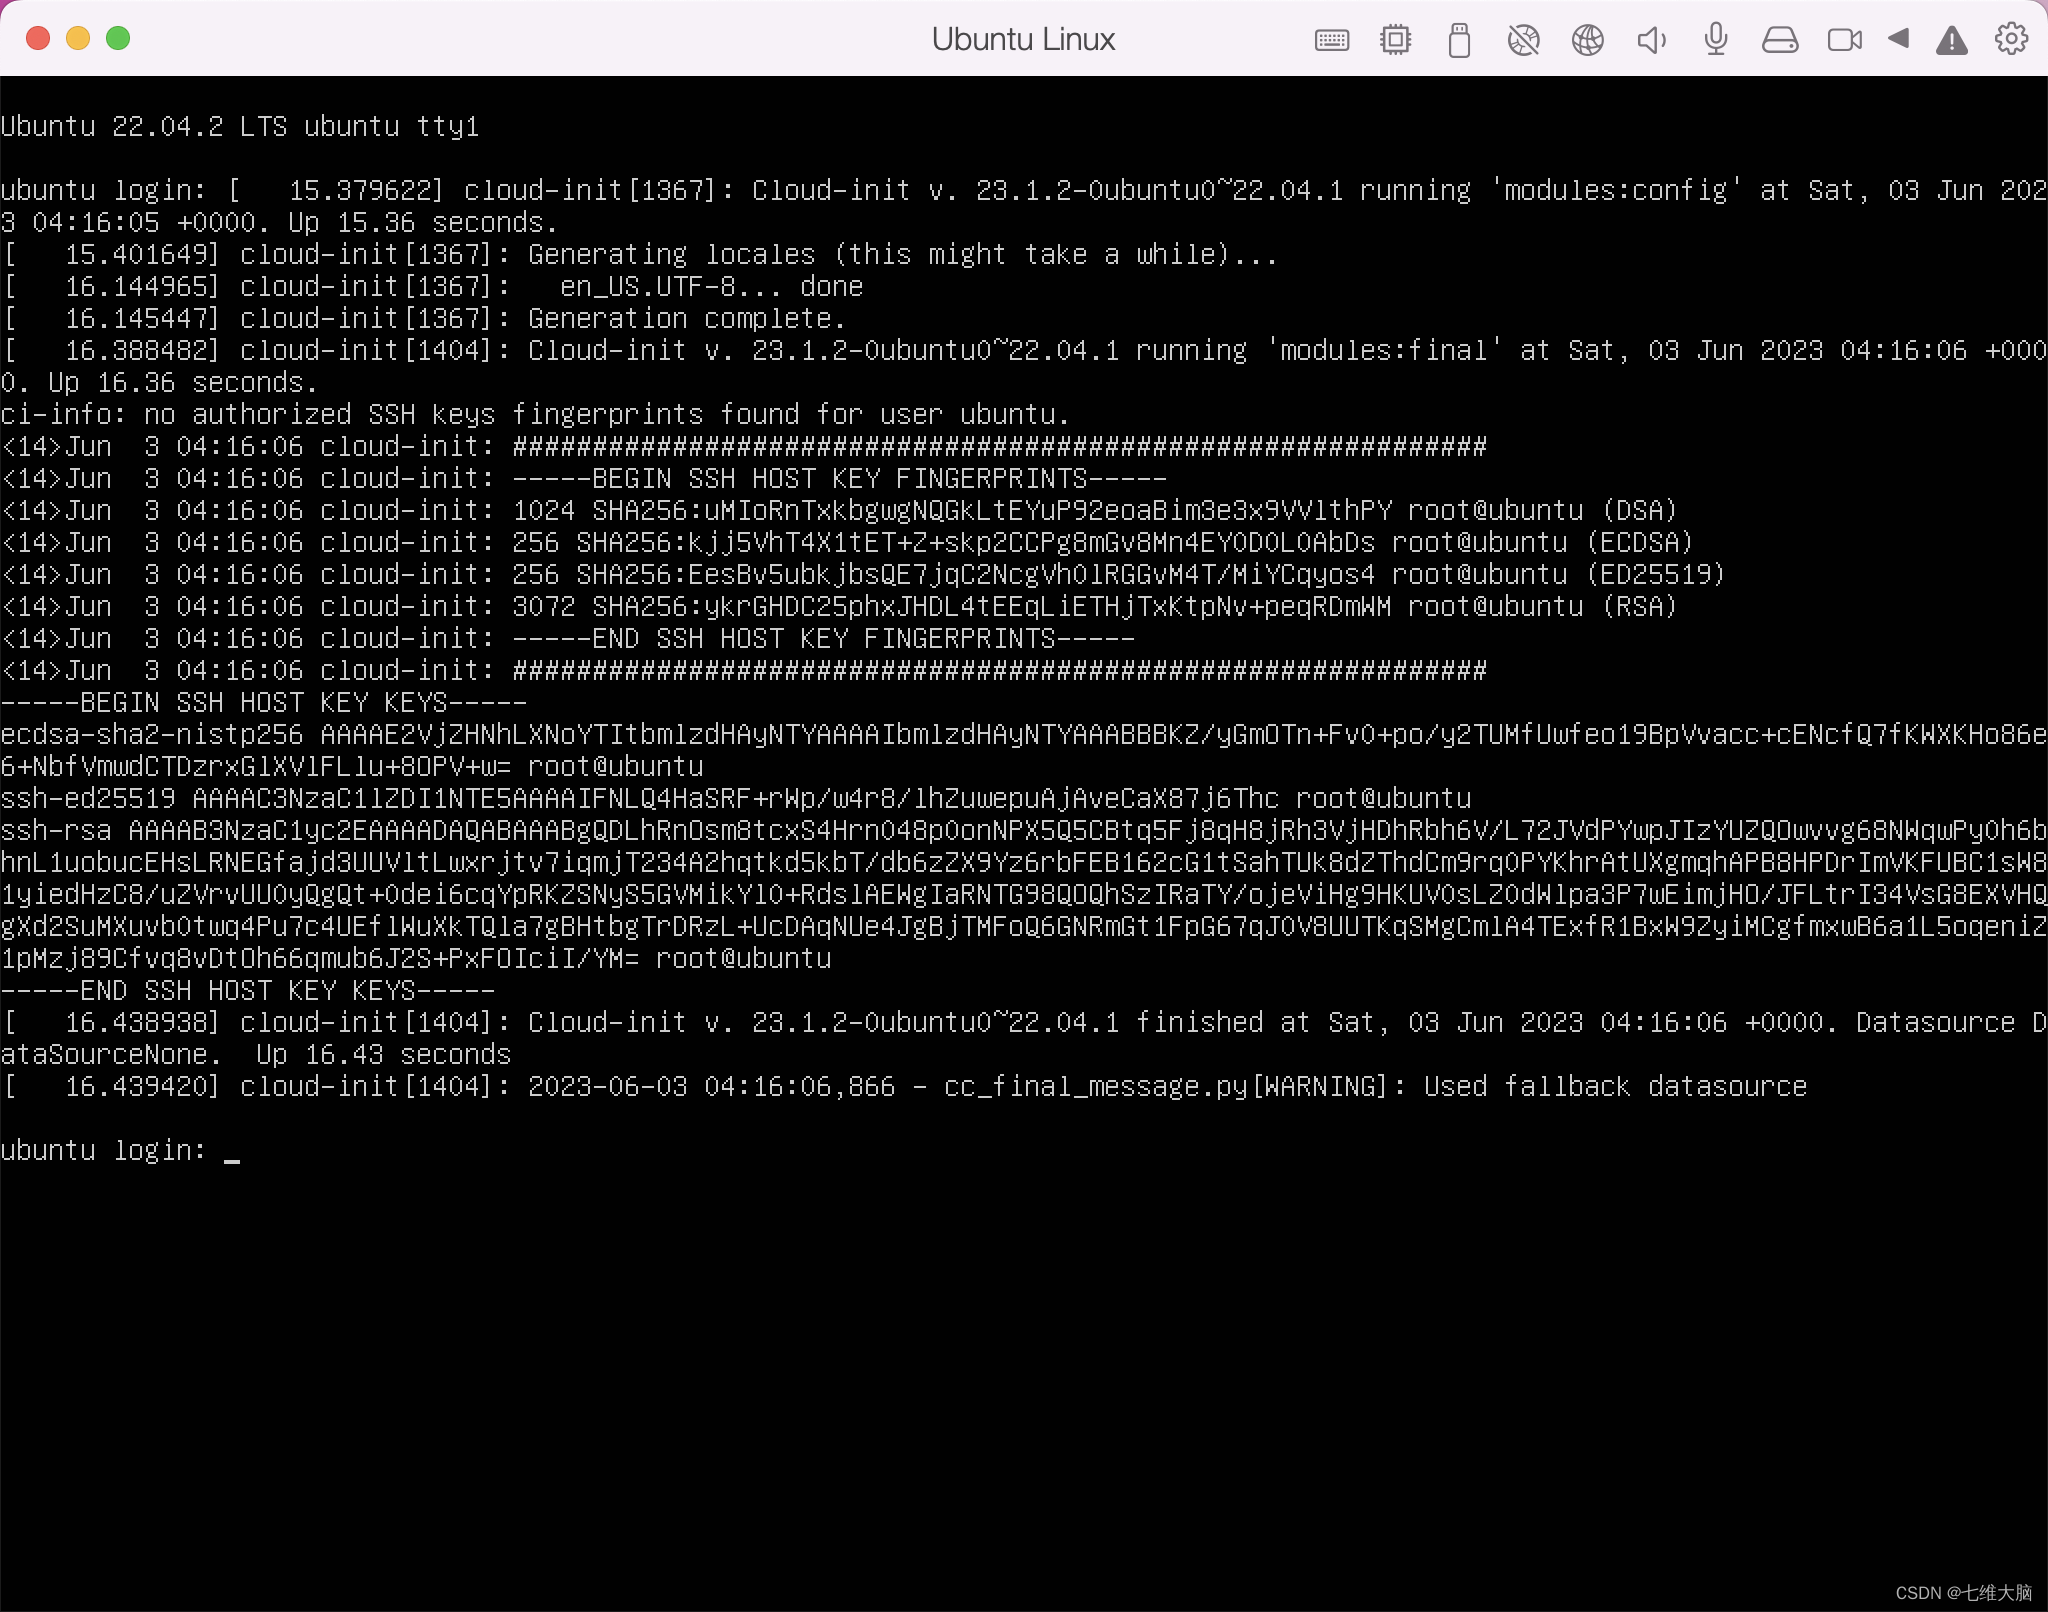Collapse toolbar icons with the left arrow
Image resolution: width=2048 pixels, height=1612 pixels.
(x=1898, y=39)
